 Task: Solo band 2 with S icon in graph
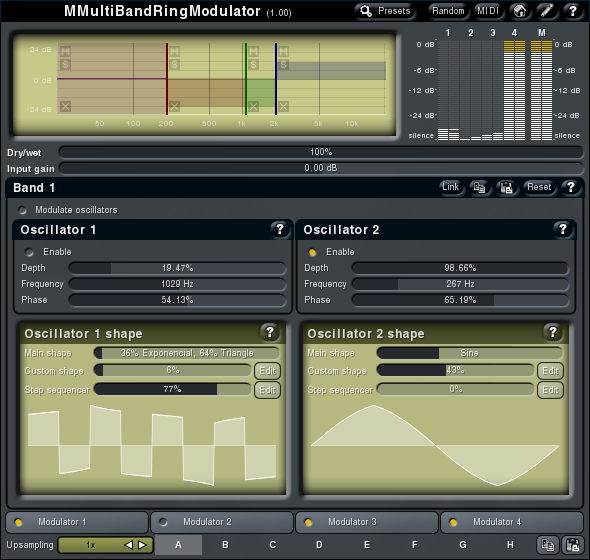click(174, 65)
